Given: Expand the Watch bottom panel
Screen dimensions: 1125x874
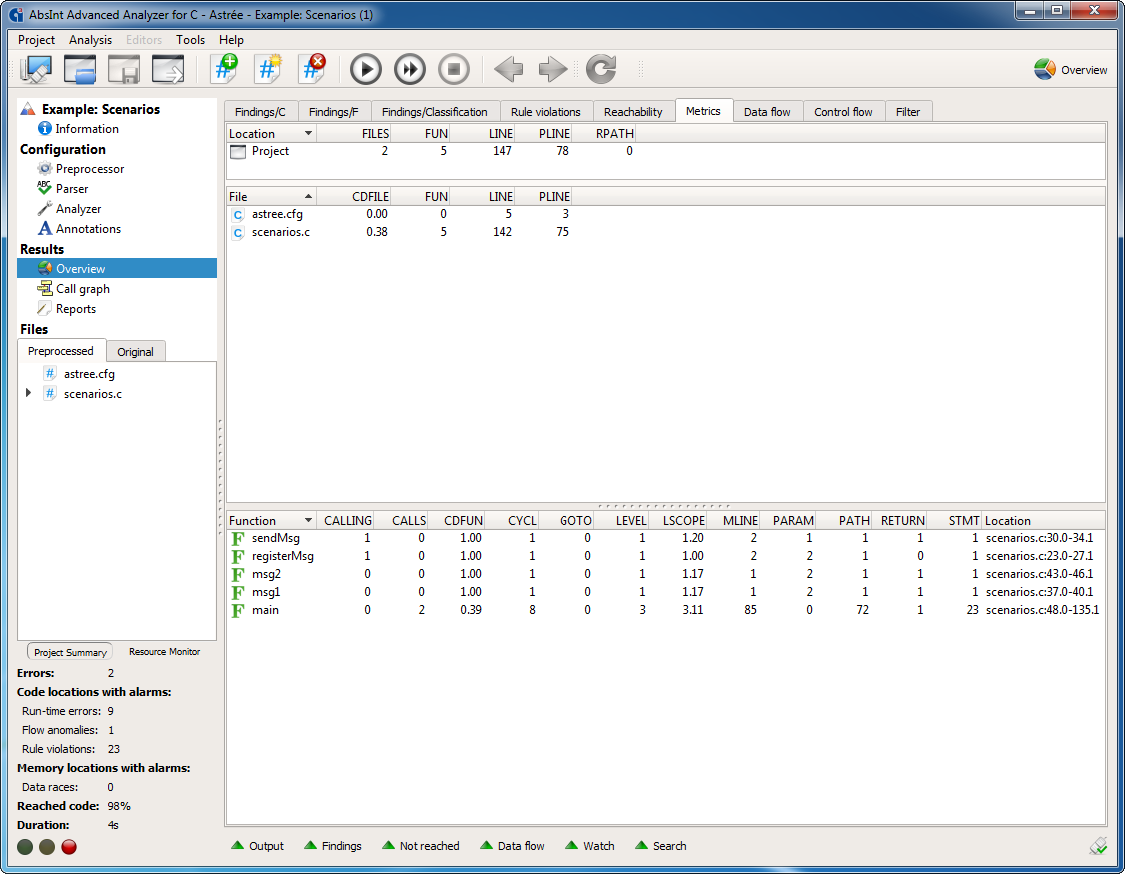Looking at the screenshot, I should (x=590, y=846).
